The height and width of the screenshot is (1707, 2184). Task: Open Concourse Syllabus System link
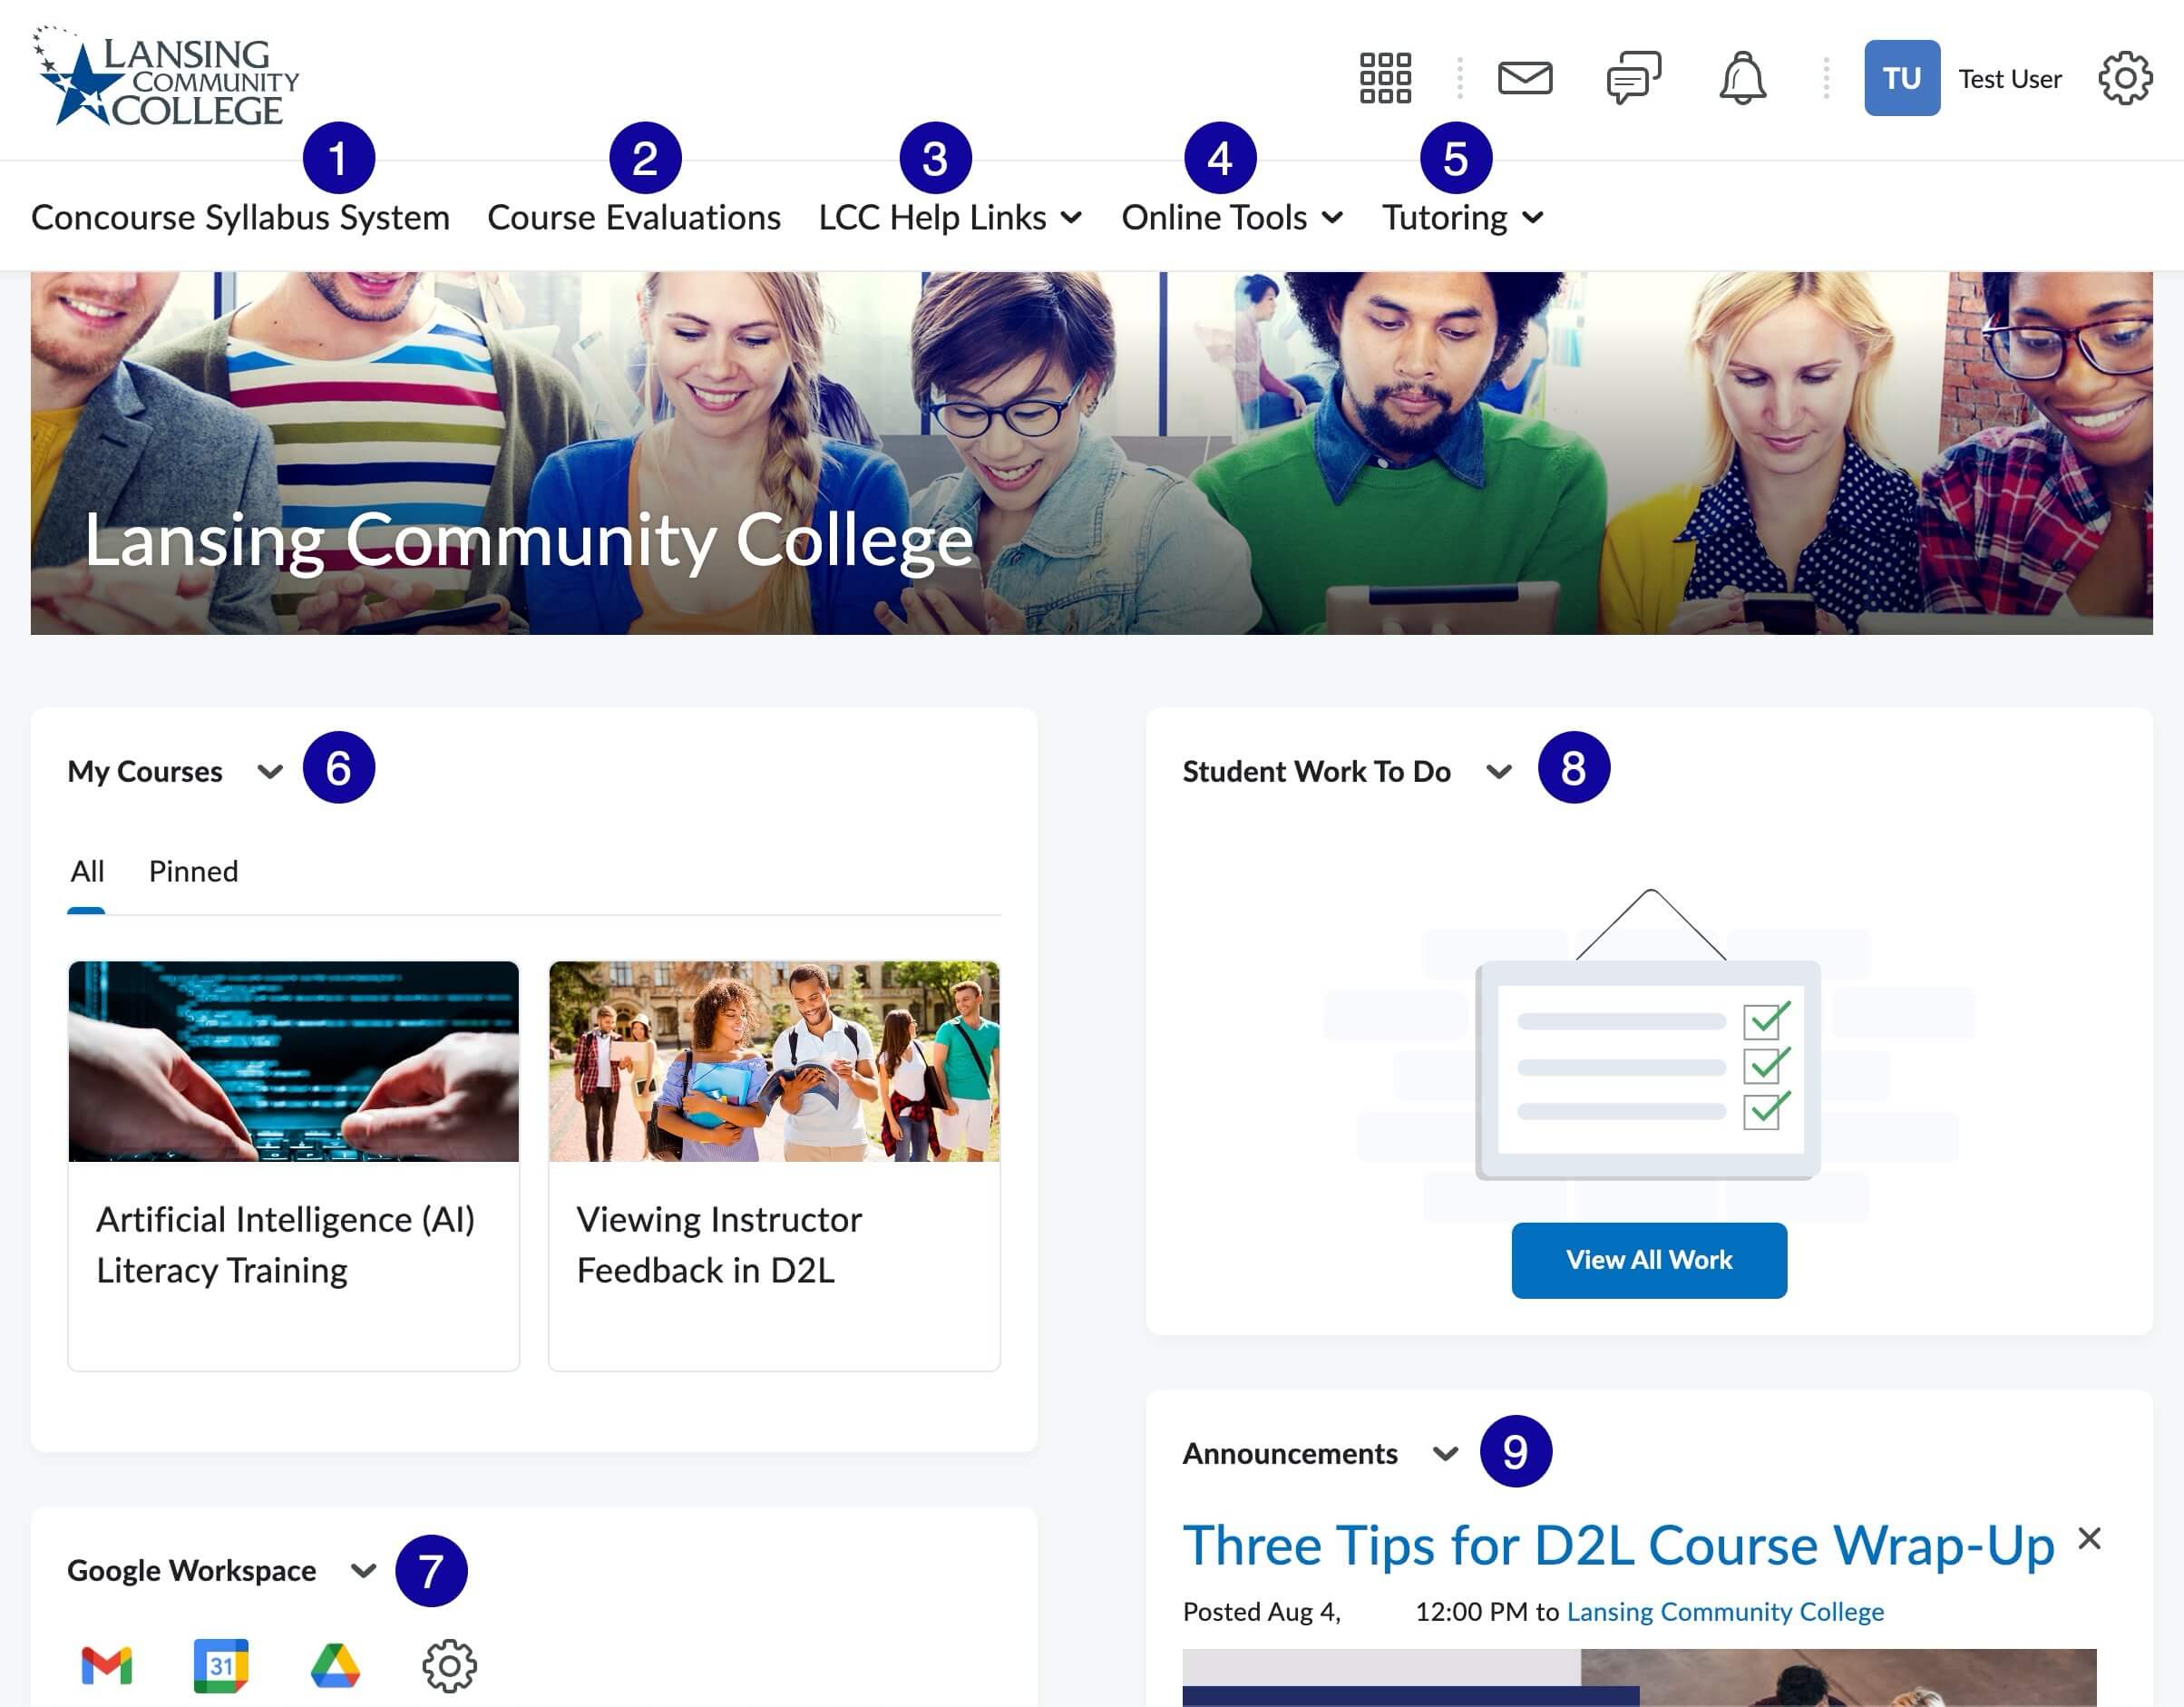pos(240,218)
